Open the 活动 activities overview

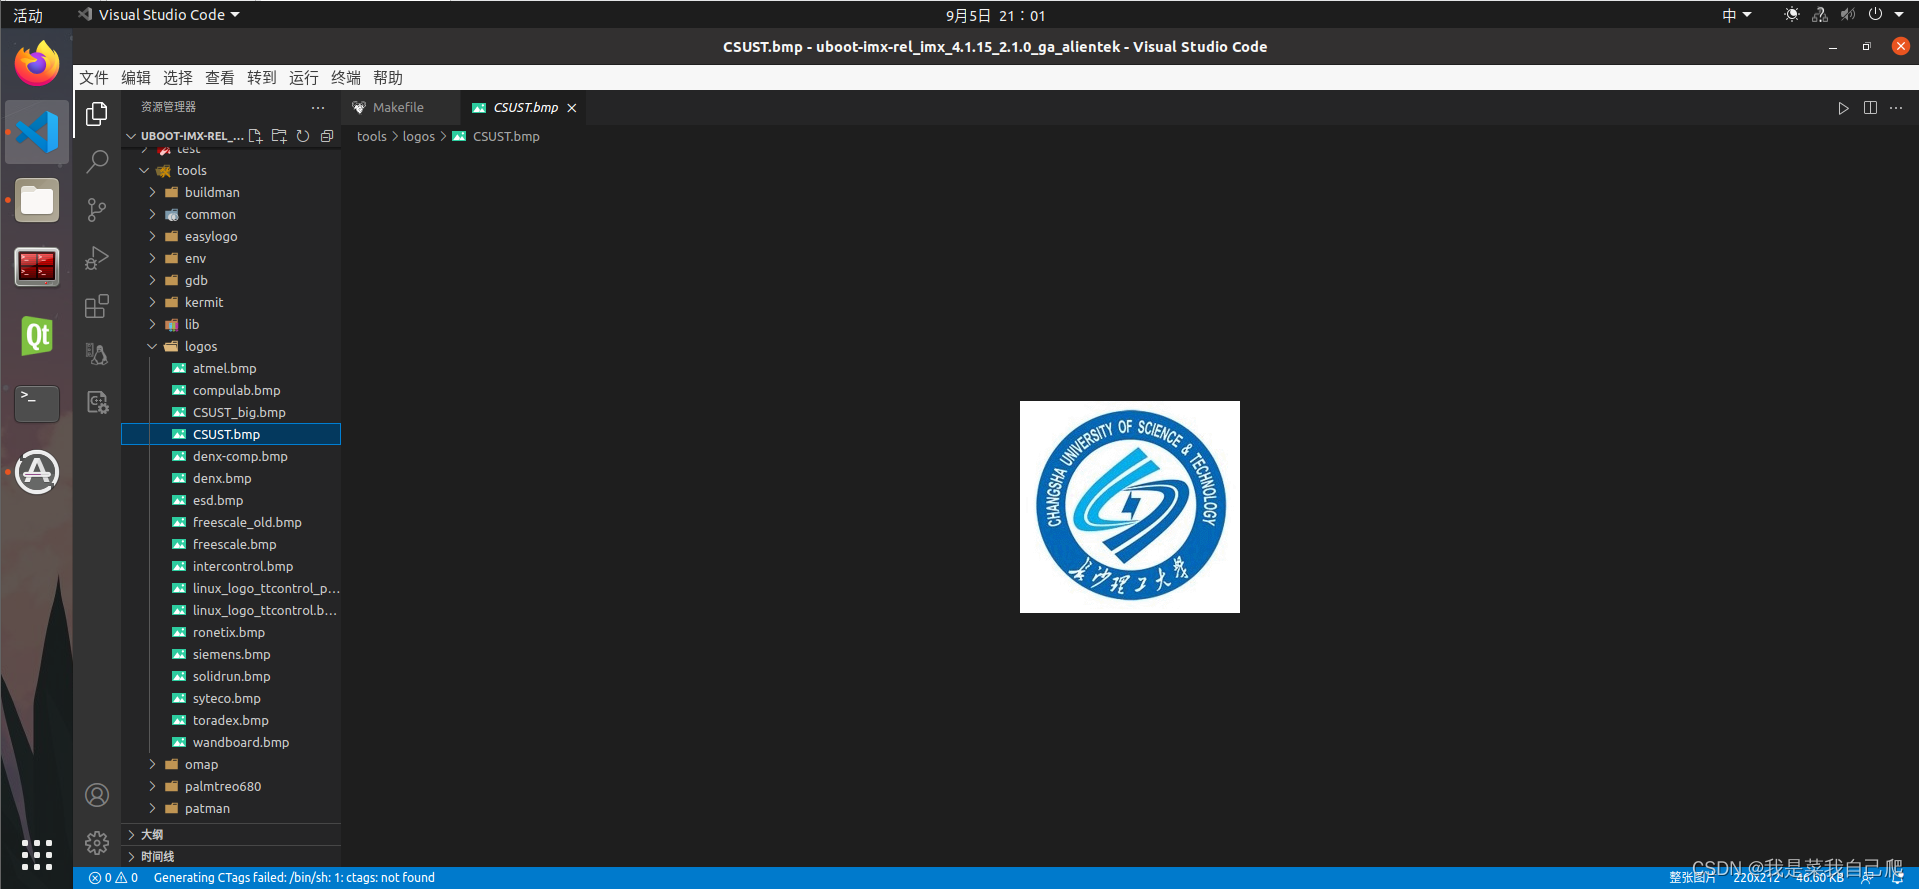[x=28, y=15]
